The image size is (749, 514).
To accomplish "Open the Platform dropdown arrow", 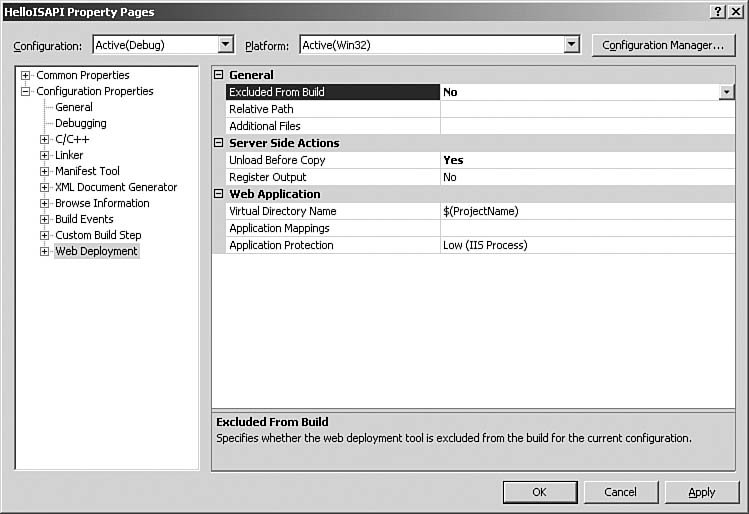I will (571, 45).
